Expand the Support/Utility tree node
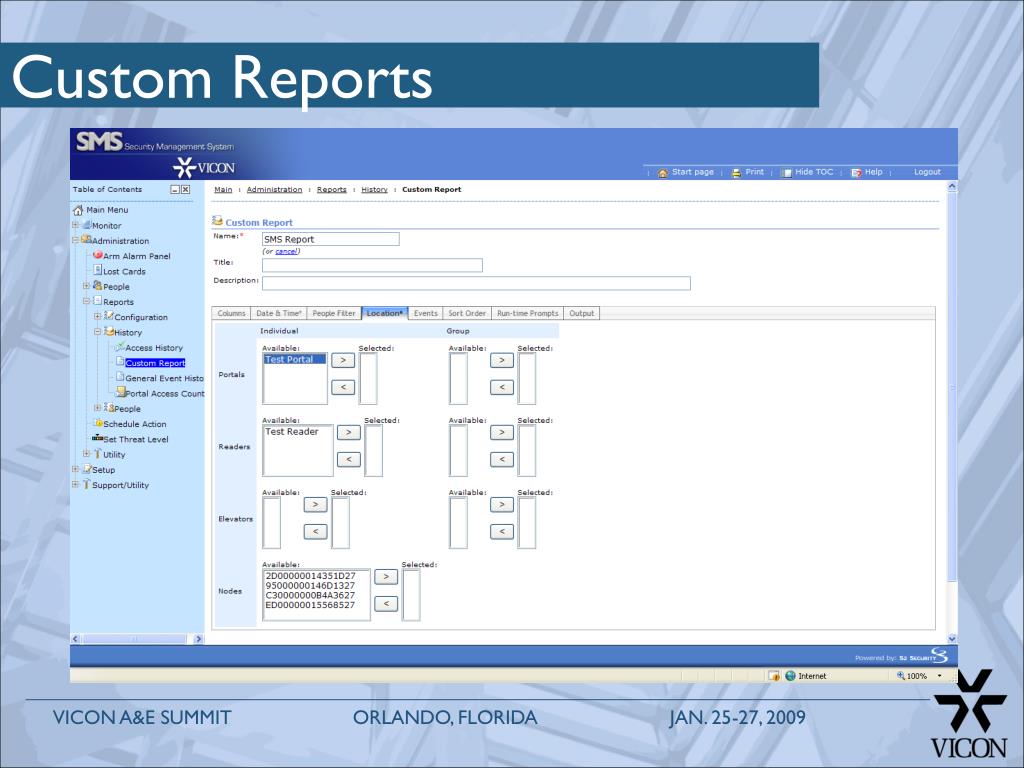This screenshot has height=768, width=1024. click(x=75, y=485)
